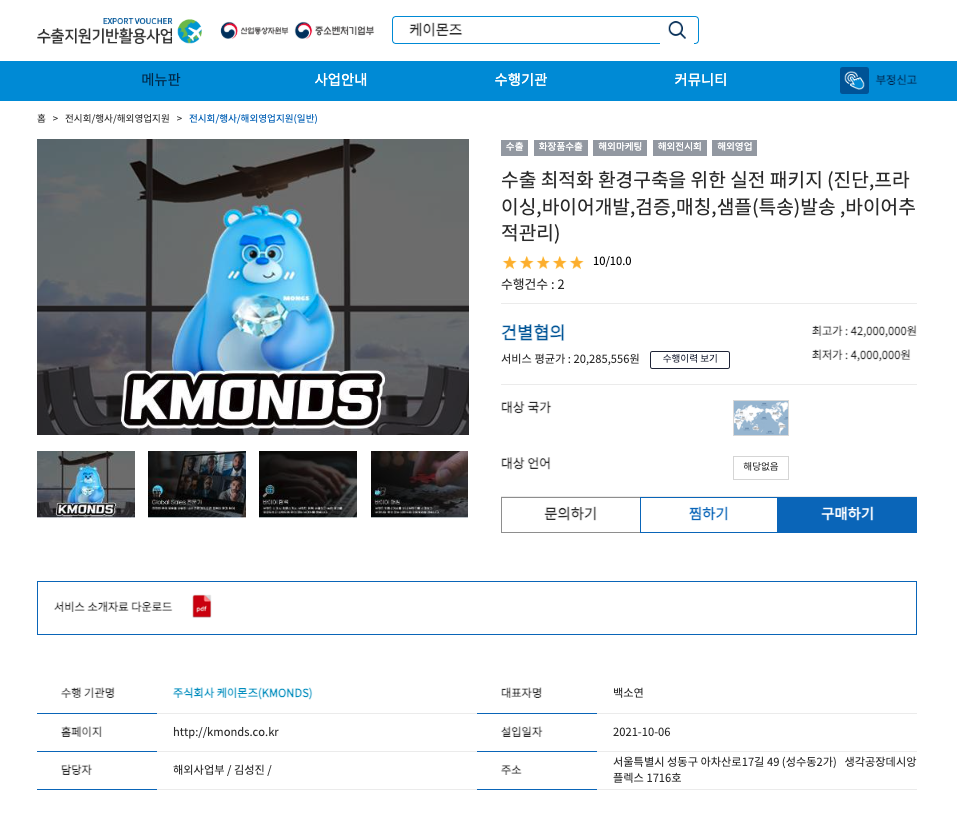The height and width of the screenshot is (822, 957).
Task: Click the representative name 백소연
Action: (628, 693)
